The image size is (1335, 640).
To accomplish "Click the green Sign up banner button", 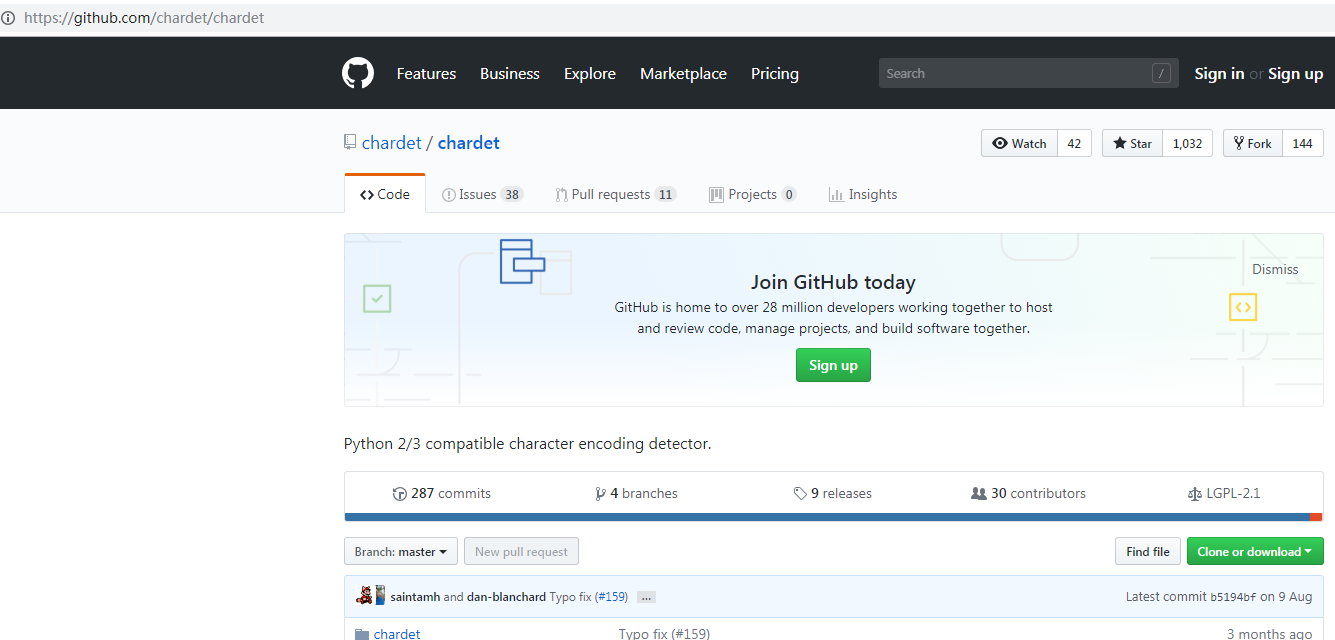I will pos(833,365).
